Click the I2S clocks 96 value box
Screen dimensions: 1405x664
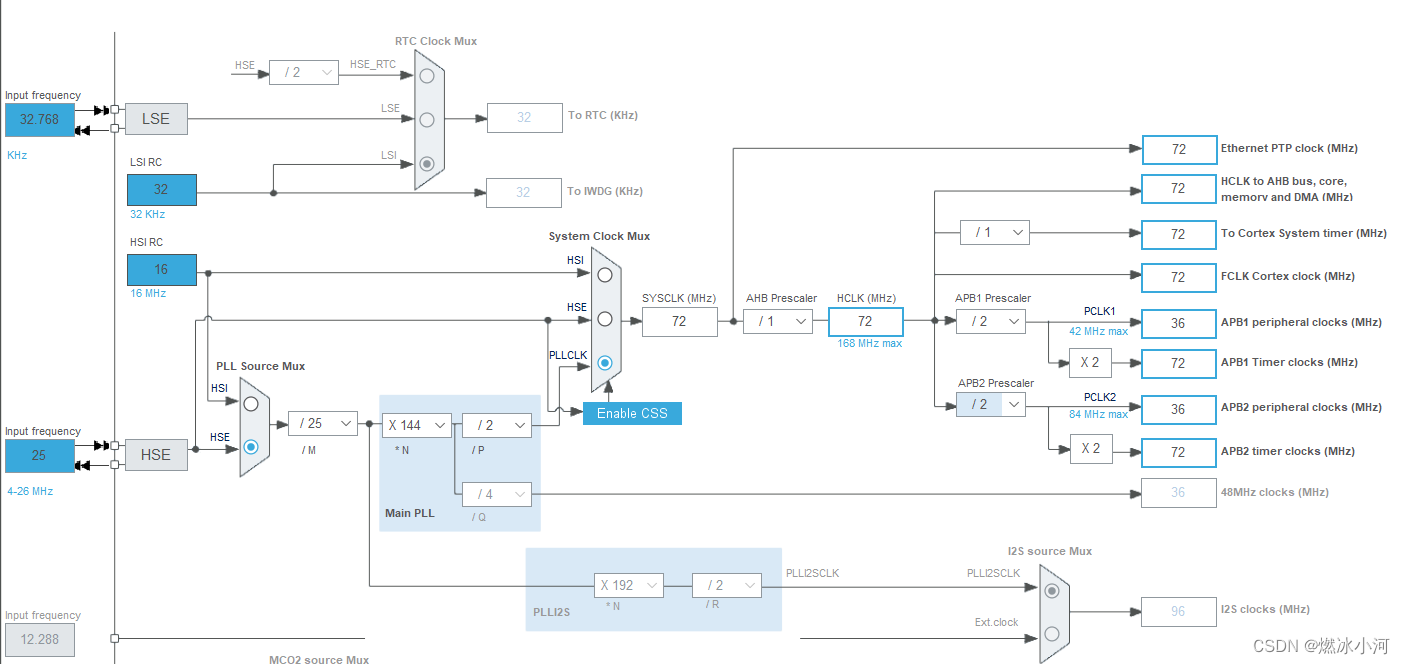pos(1179,610)
